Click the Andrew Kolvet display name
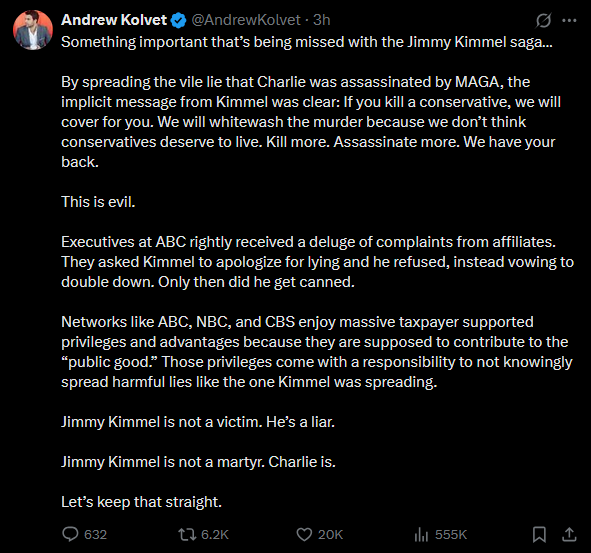 point(114,20)
